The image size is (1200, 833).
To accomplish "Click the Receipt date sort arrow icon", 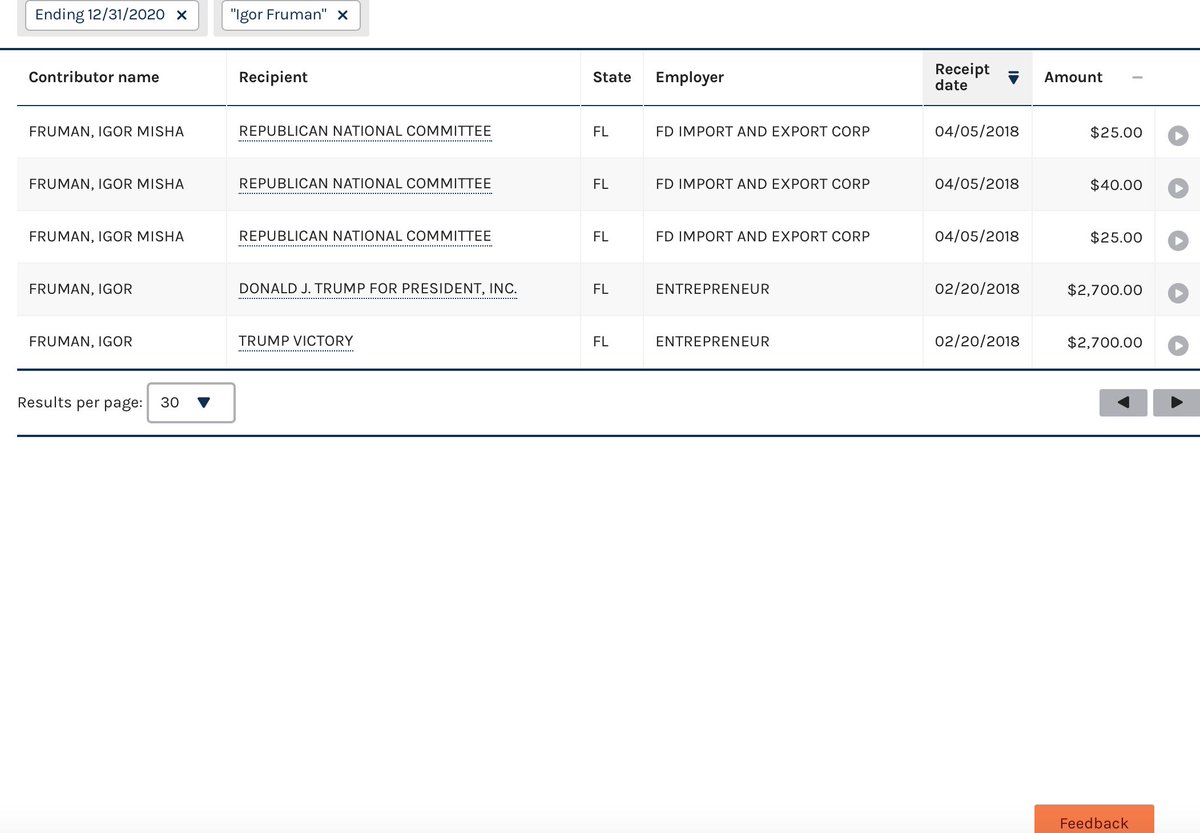I will coord(1013,78).
